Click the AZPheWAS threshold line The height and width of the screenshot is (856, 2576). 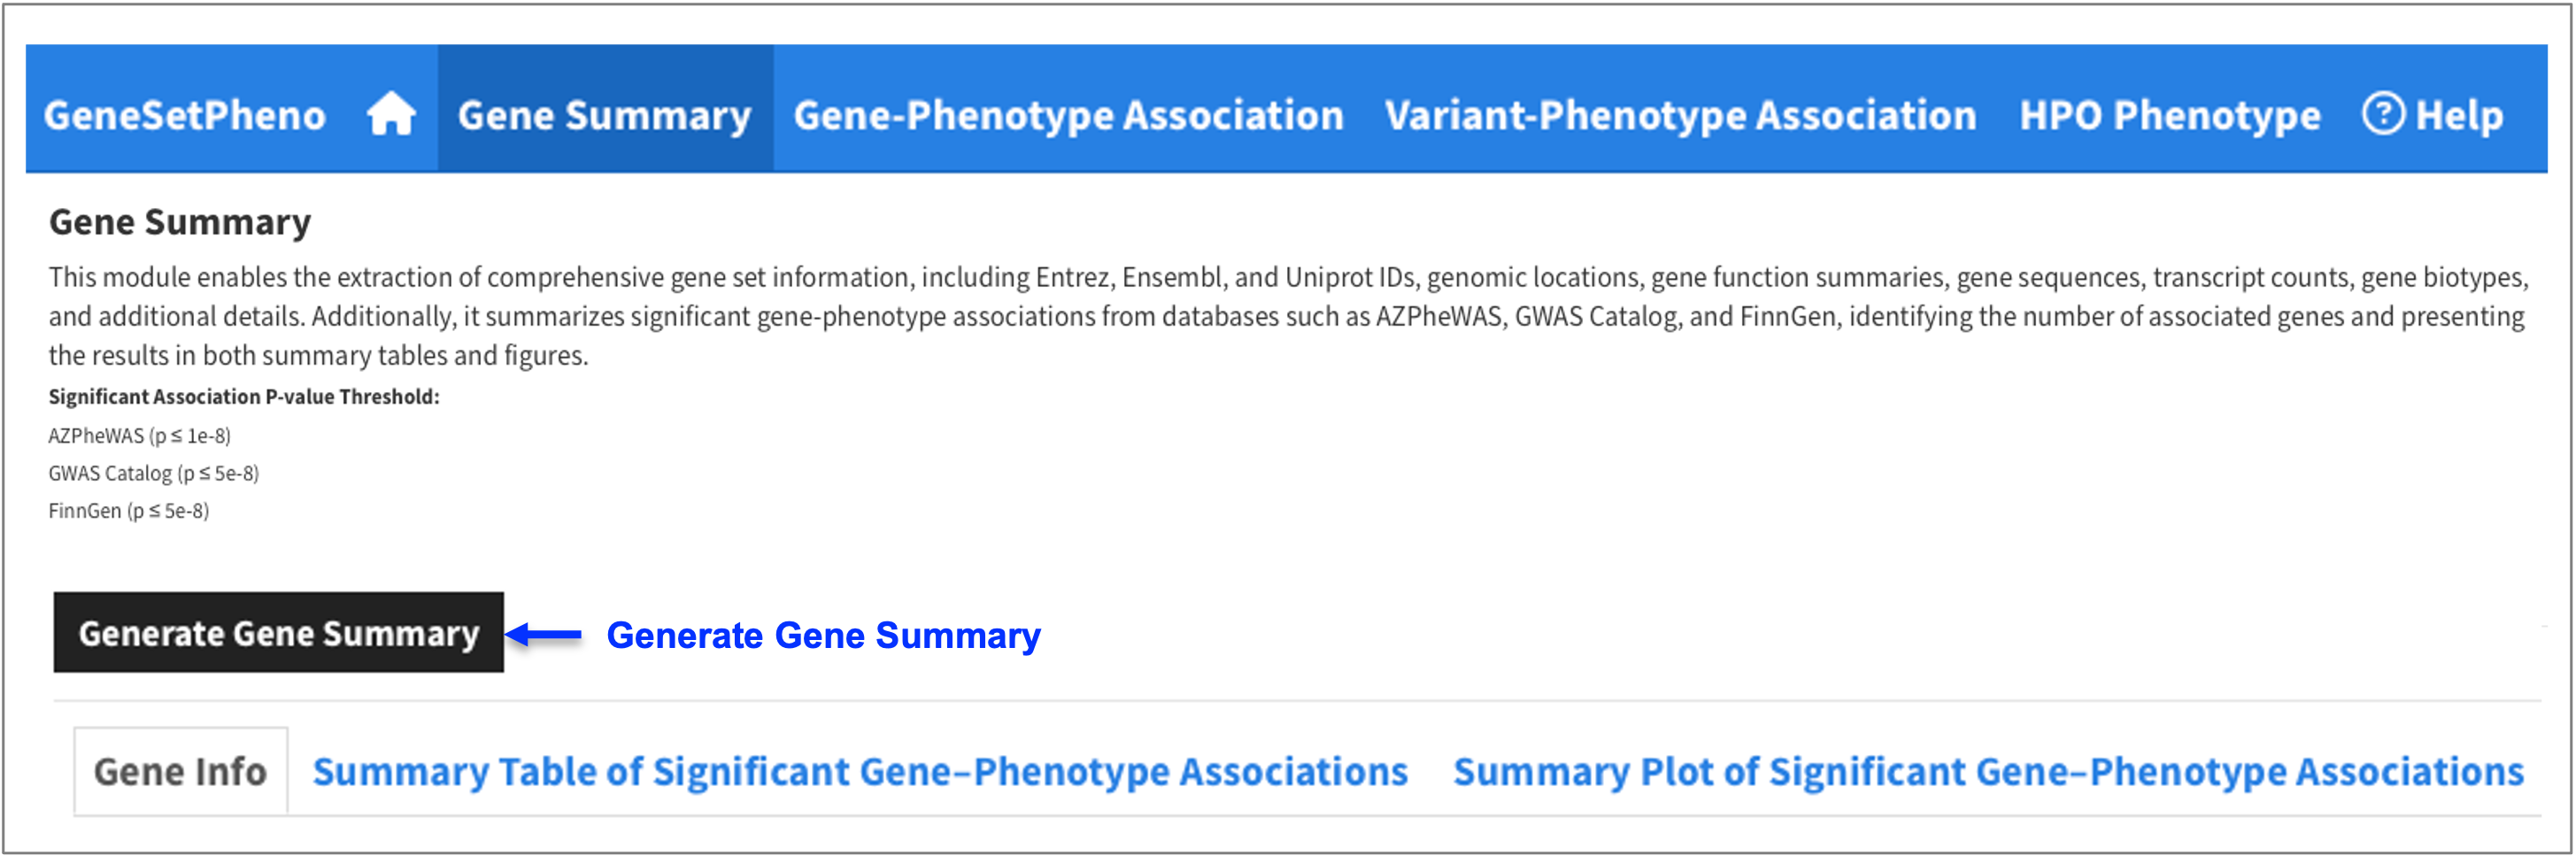pyautogui.click(x=139, y=435)
